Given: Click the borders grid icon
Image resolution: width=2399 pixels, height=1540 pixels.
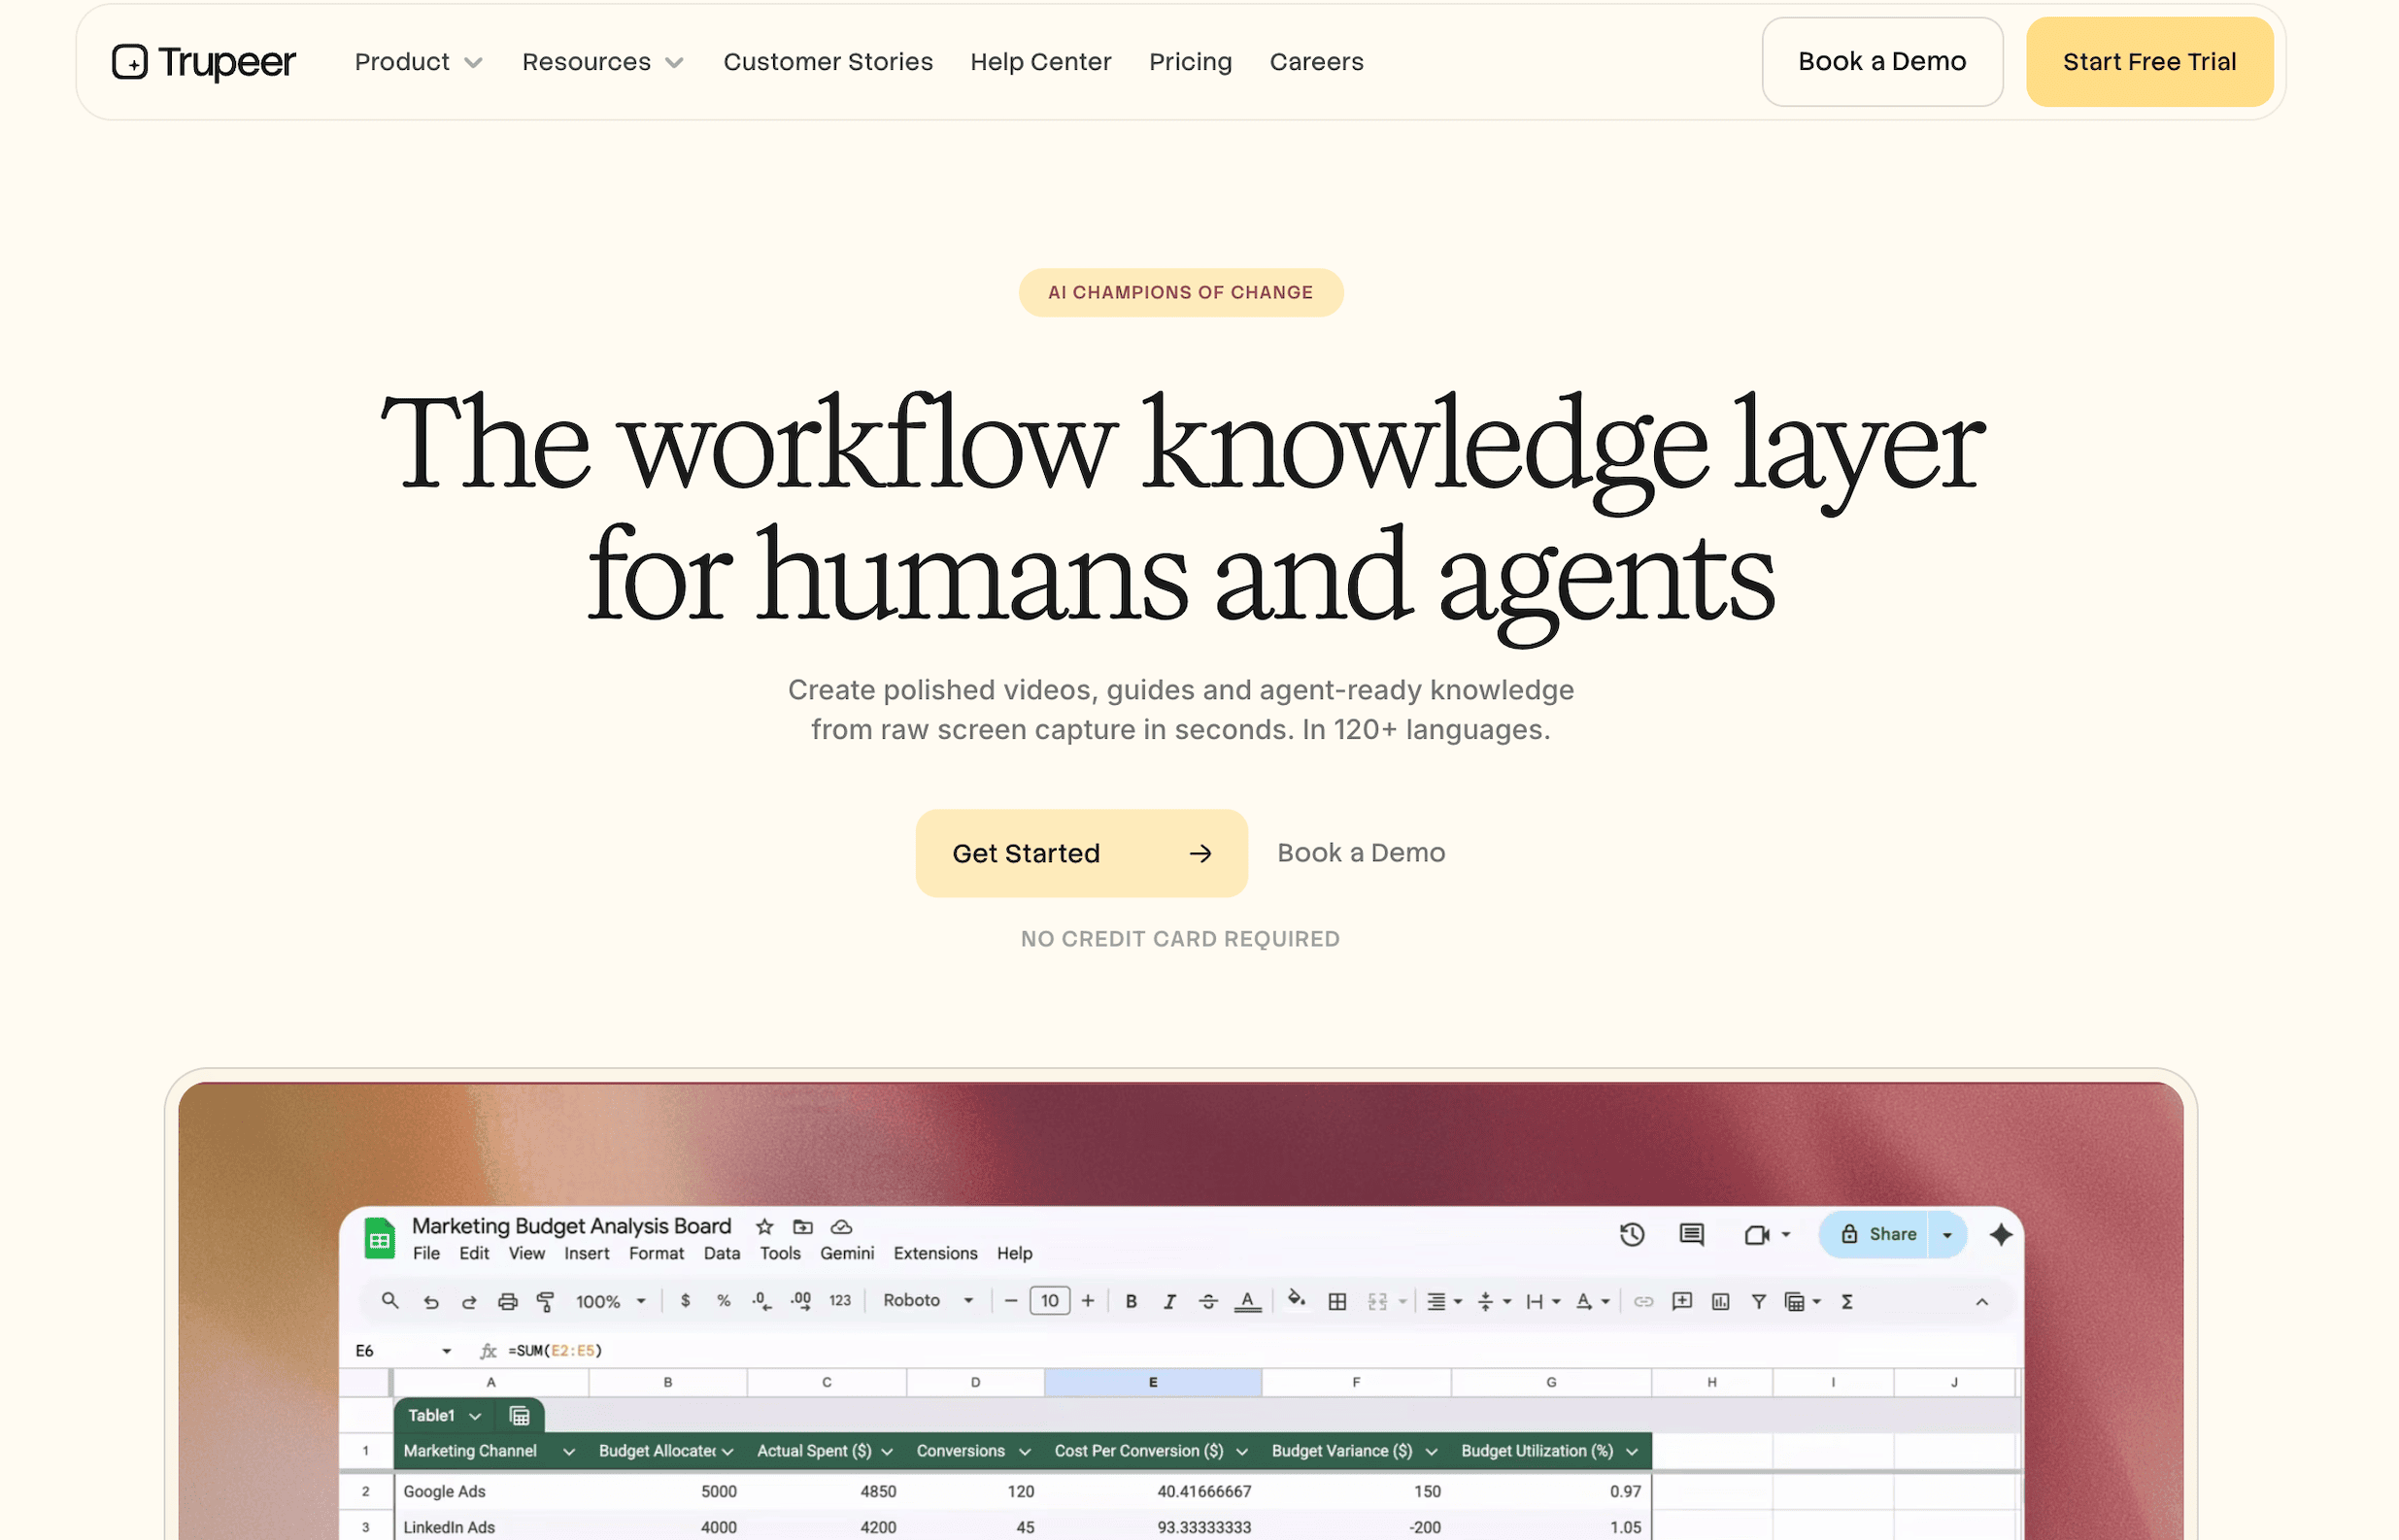Looking at the screenshot, I should coord(1337,1302).
